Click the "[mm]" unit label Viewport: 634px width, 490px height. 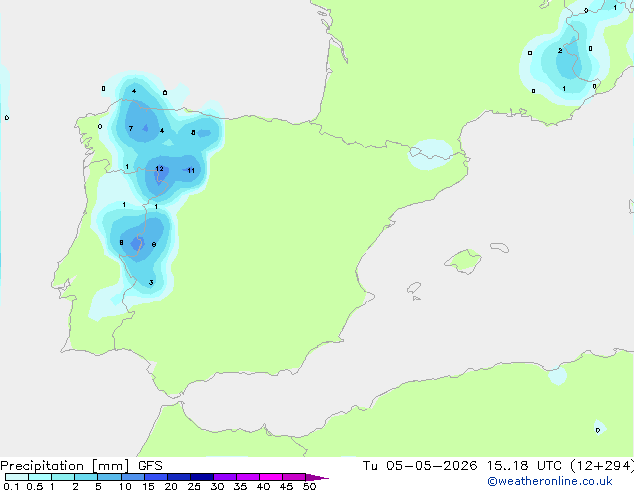pos(110,466)
